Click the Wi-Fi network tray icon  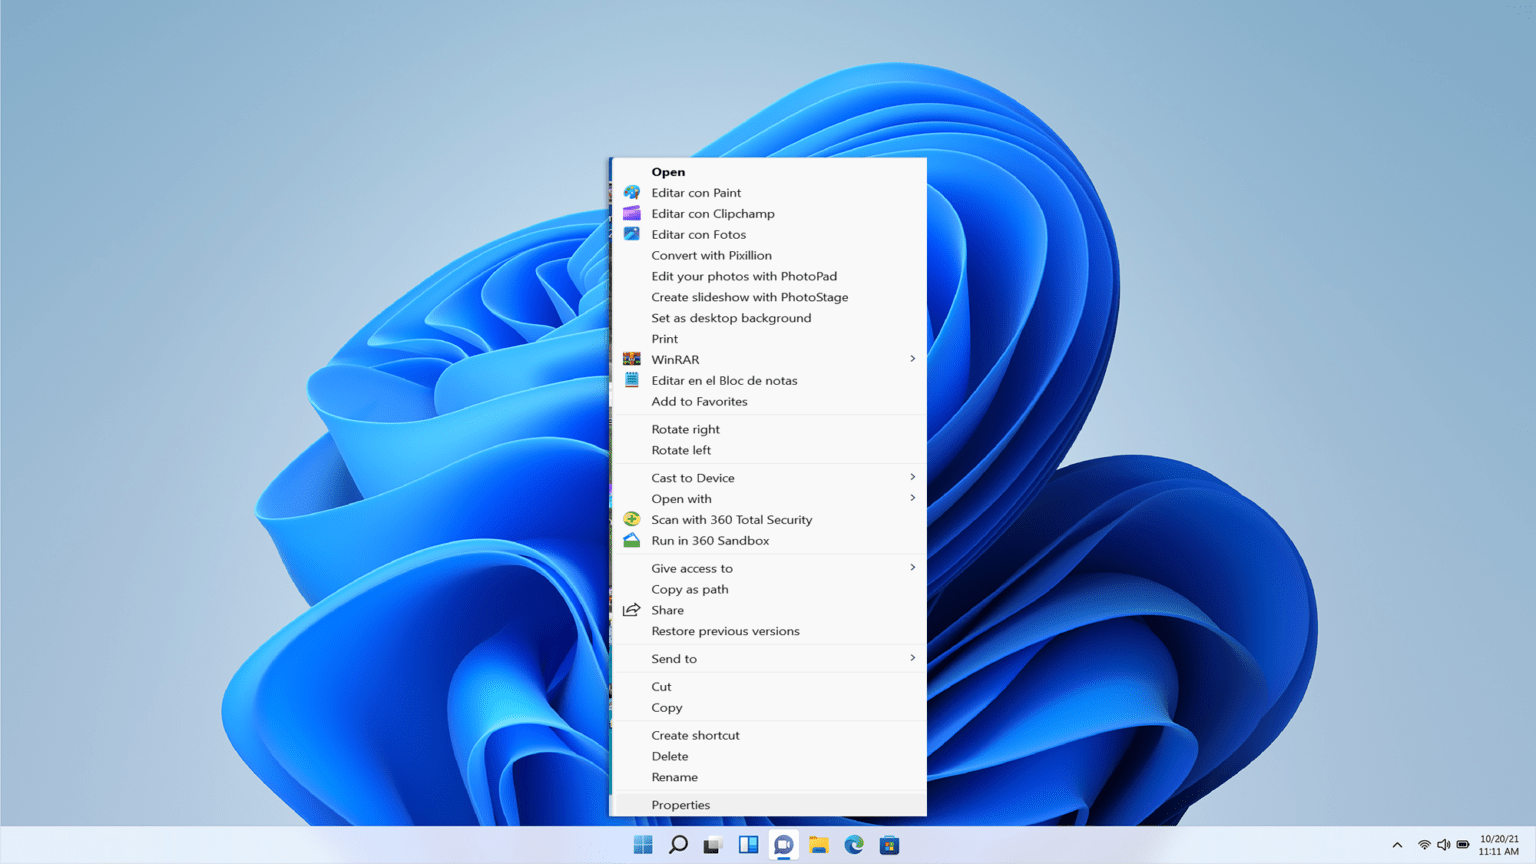tap(1424, 845)
